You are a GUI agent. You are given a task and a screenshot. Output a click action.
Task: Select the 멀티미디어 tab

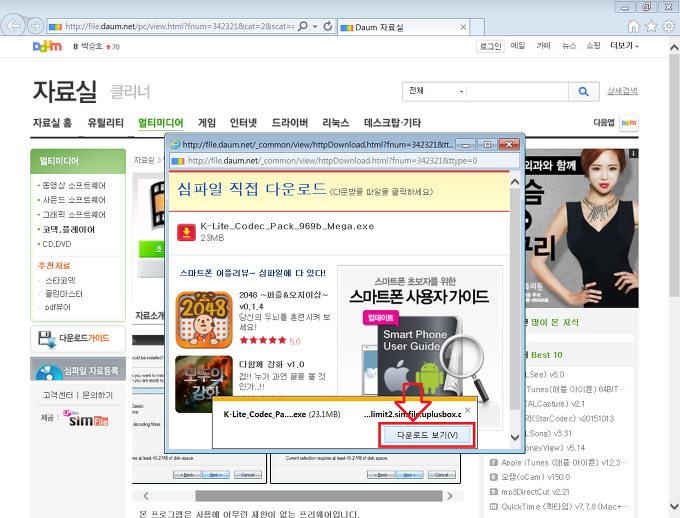tap(160, 123)
